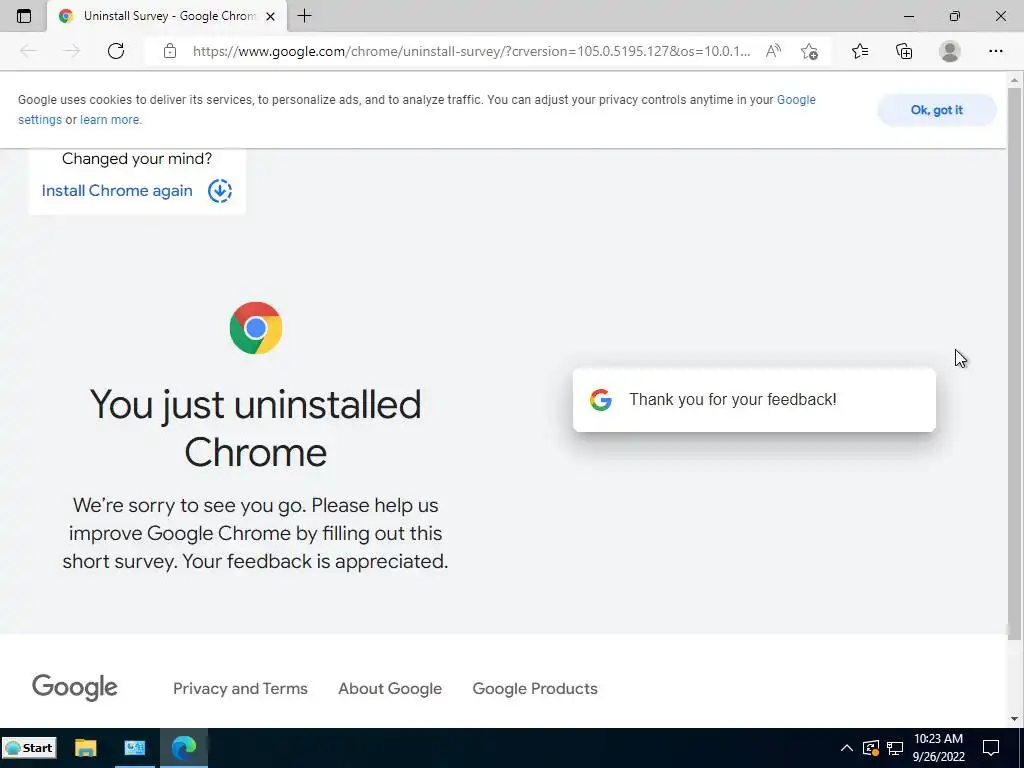Open the Collections icon
Viewport: 1024px width, 768px height.
(904, 51)
